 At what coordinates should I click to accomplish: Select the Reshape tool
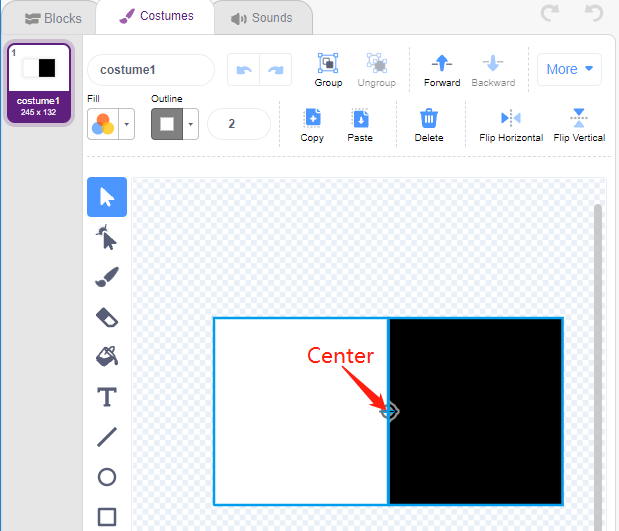point(107,237)
